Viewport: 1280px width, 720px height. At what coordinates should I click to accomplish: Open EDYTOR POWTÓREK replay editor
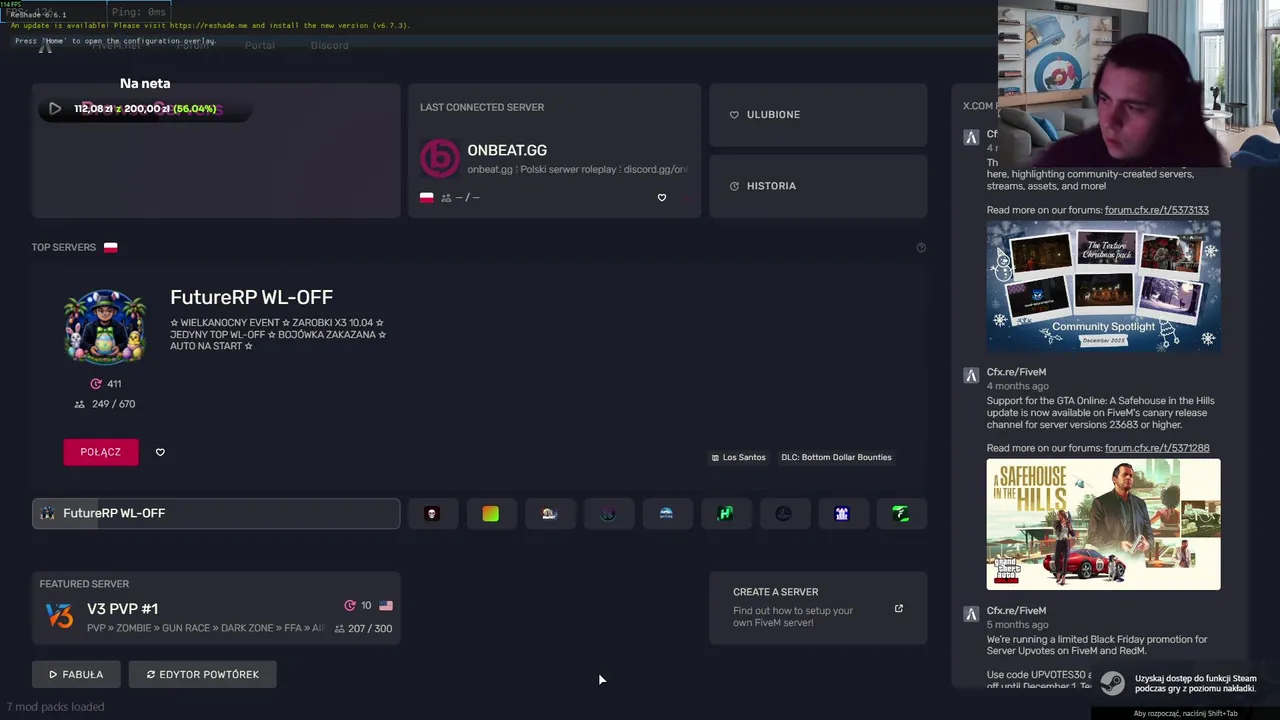202,674
